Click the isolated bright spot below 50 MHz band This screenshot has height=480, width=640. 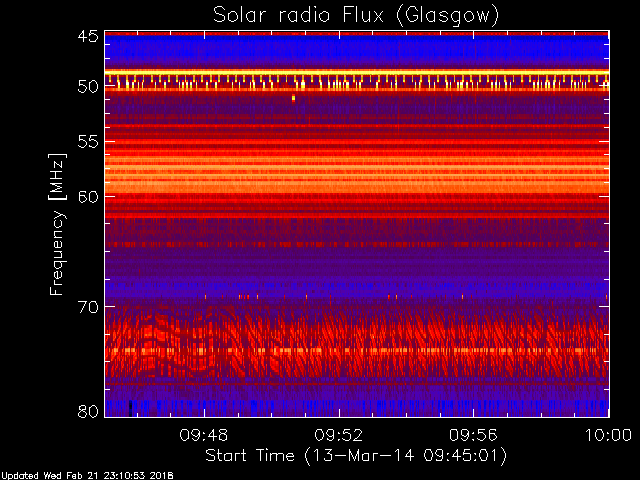click(293, 98)
